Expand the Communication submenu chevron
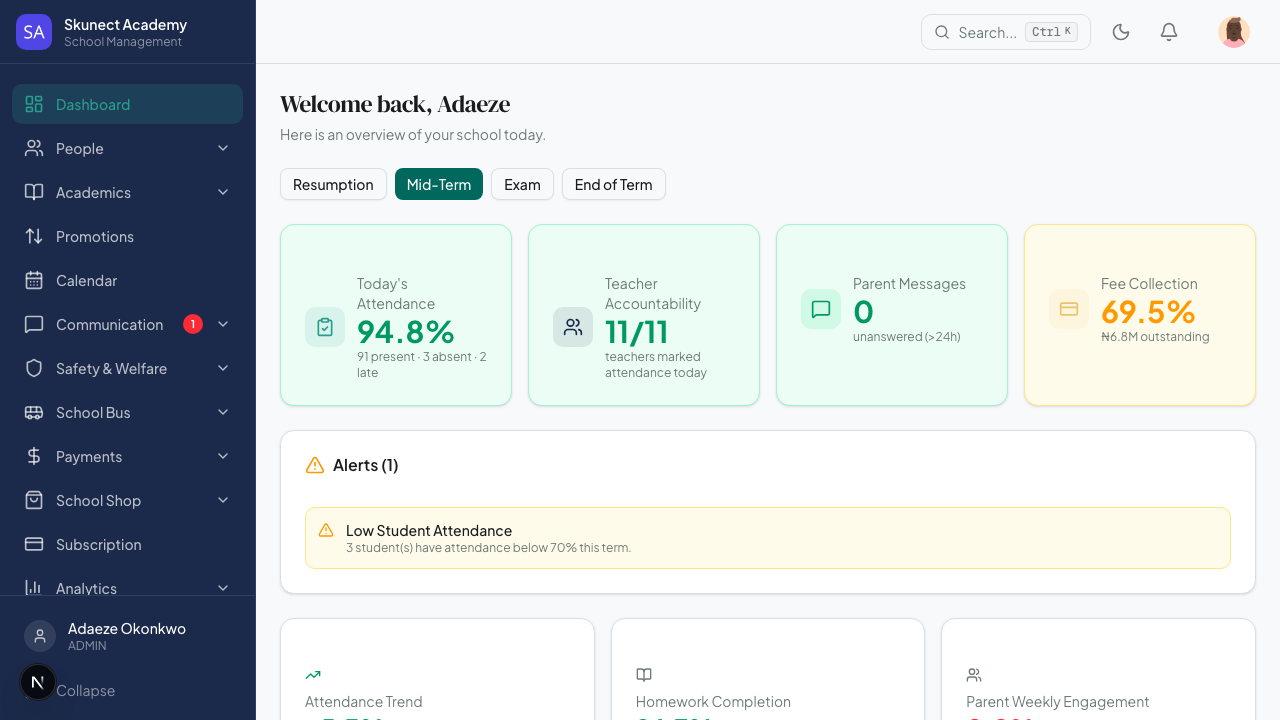1280x720 pixels. [223, 324]
